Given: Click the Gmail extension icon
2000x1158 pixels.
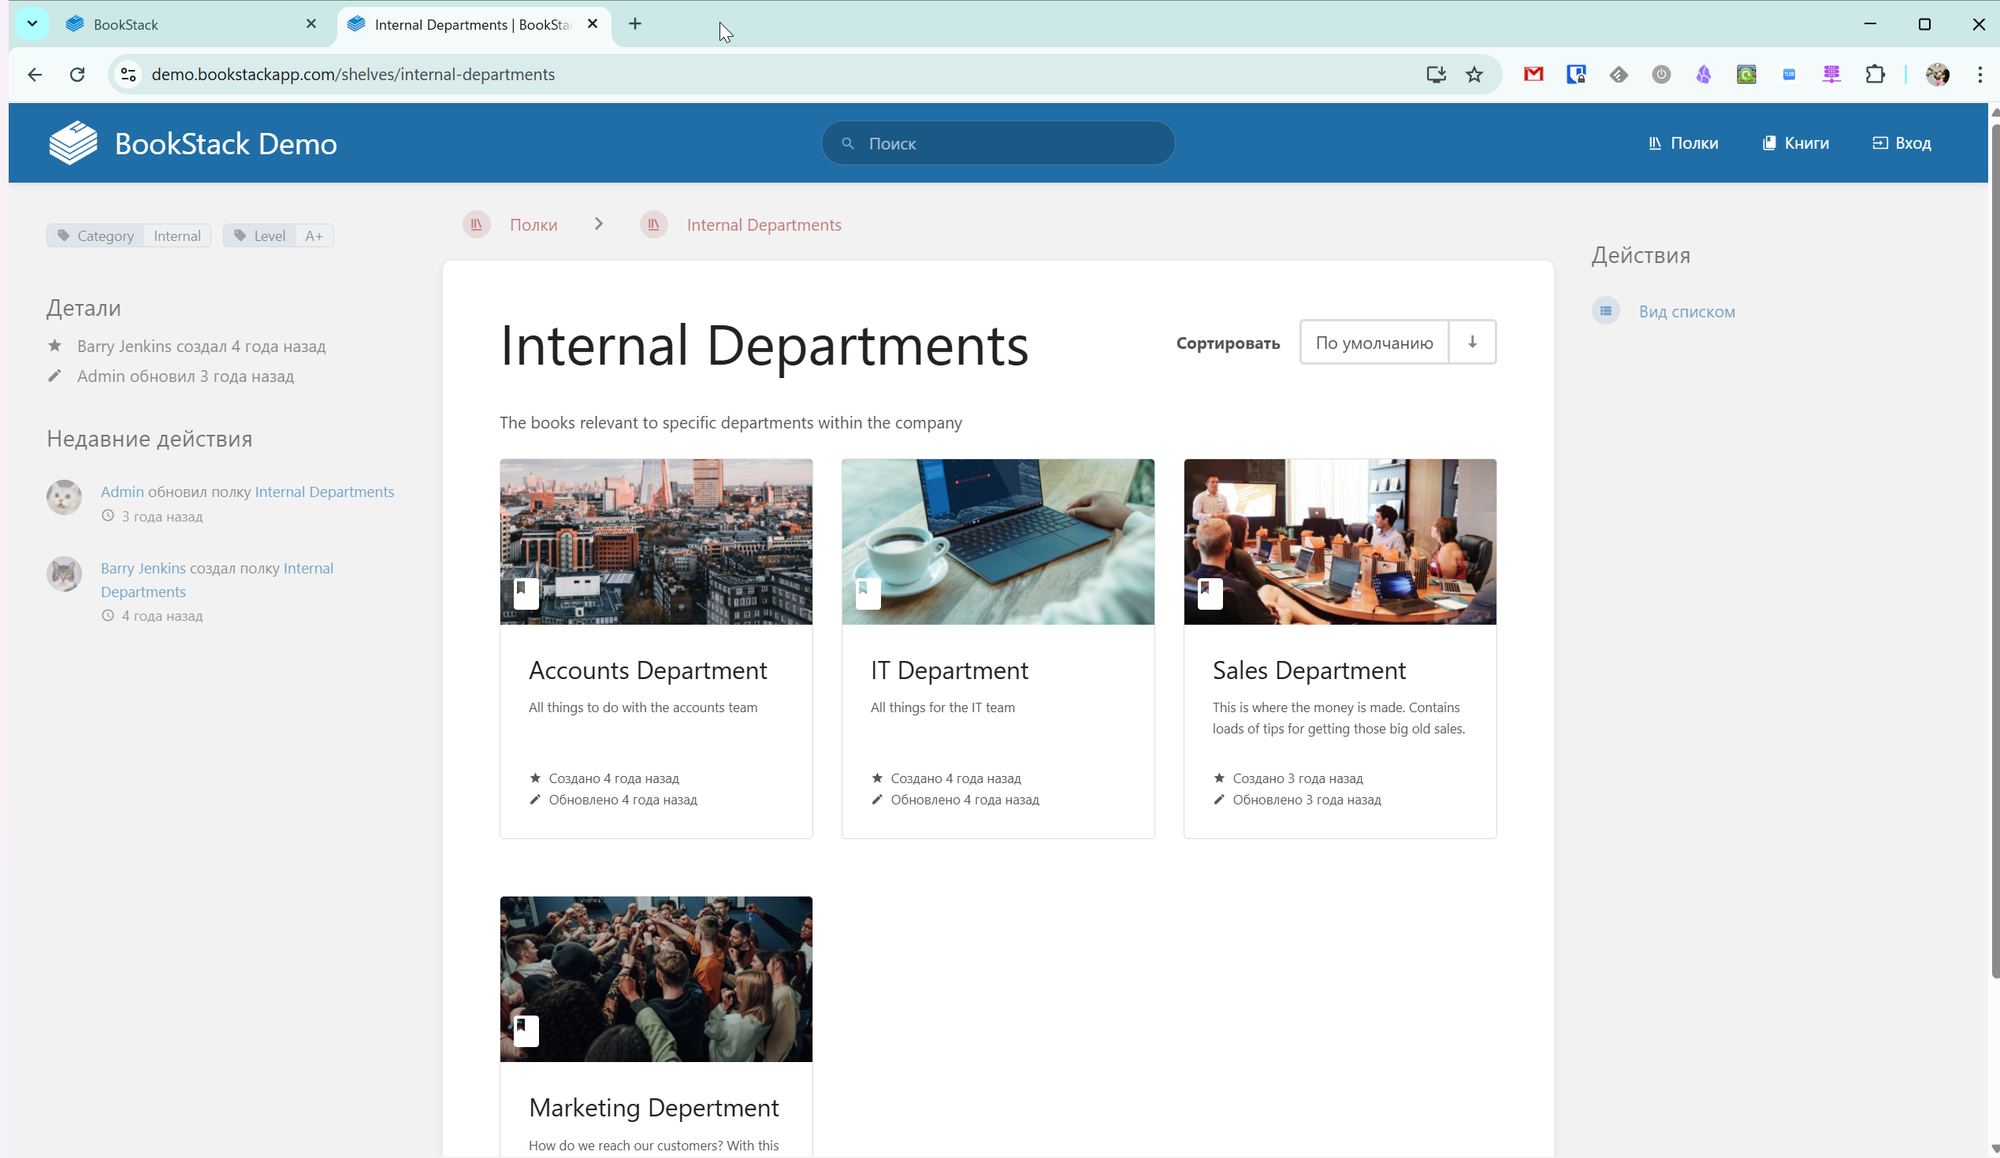Looking at the screenshot, I should tap(1533, 74).
